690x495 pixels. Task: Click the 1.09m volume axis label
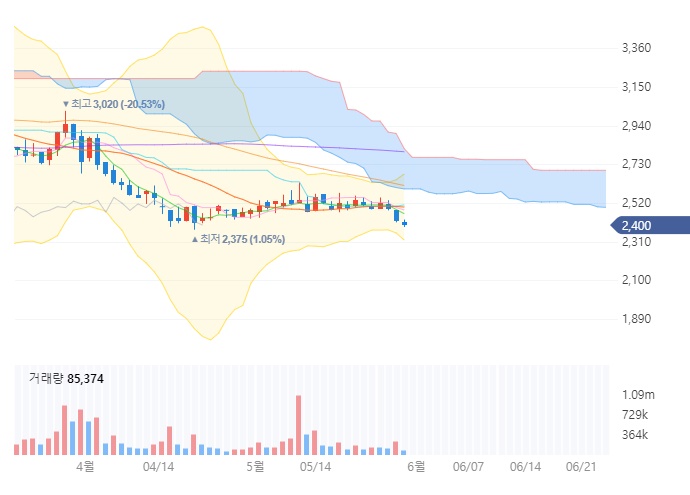click(638, 395)
